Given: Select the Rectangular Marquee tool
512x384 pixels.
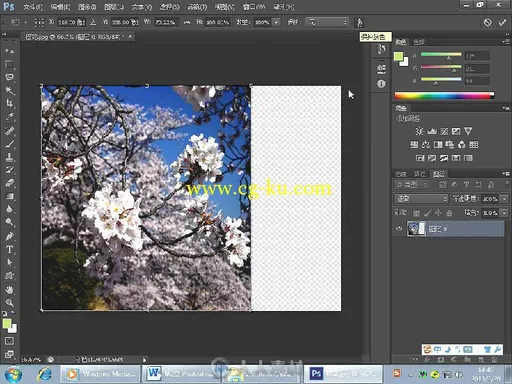Looking at the screenshot, I should pos(9,64).
